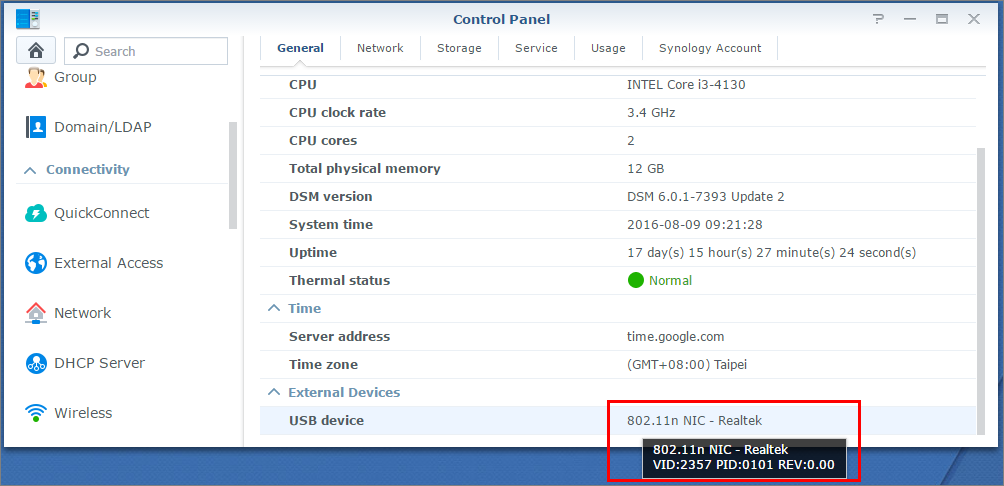Click the 12 GB memory value
1004x486 pixels.
(x=646, y=168)
